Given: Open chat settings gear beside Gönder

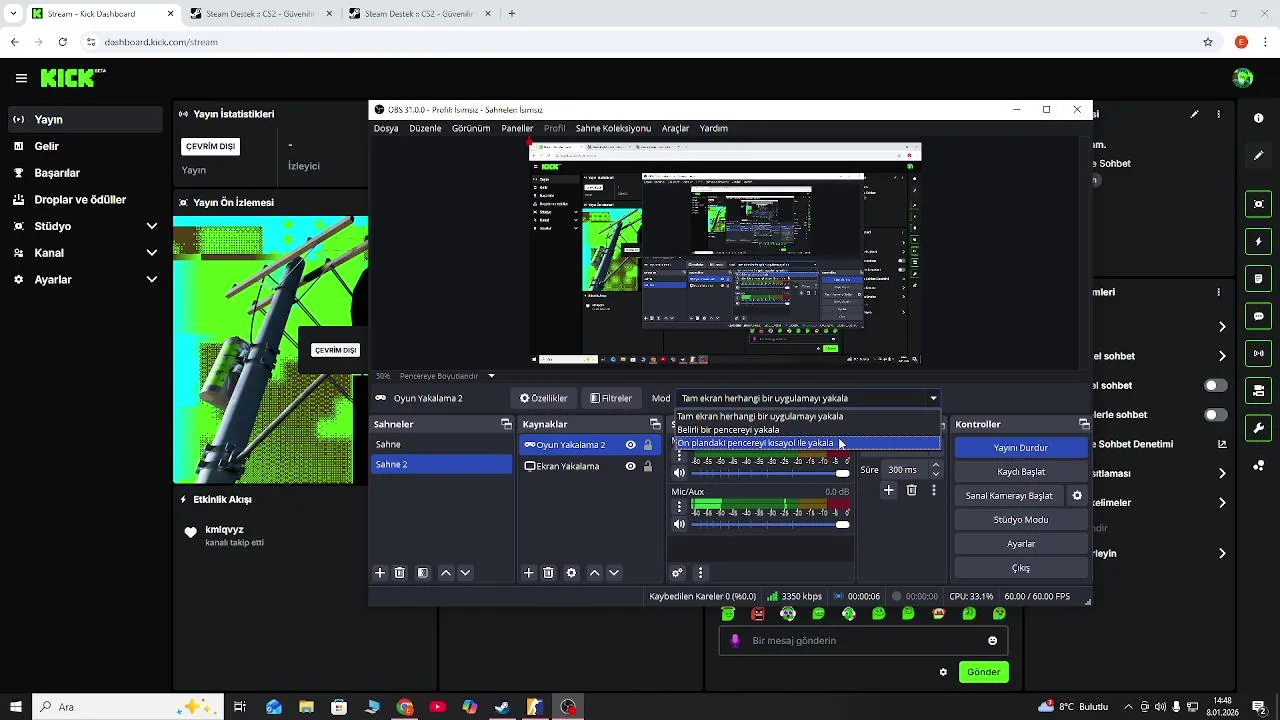Looking at the screenshot, I should tap(943, 672).
